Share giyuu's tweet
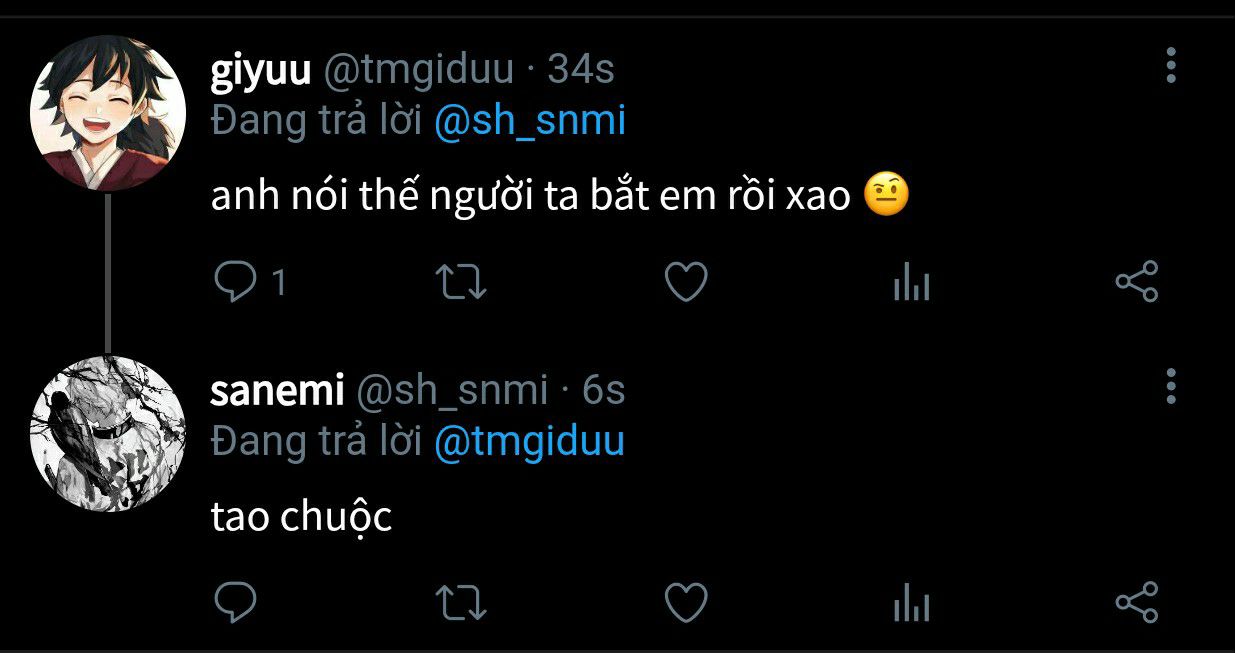The height and width of the screenshot is (653, 1235). pos(1136,282)
